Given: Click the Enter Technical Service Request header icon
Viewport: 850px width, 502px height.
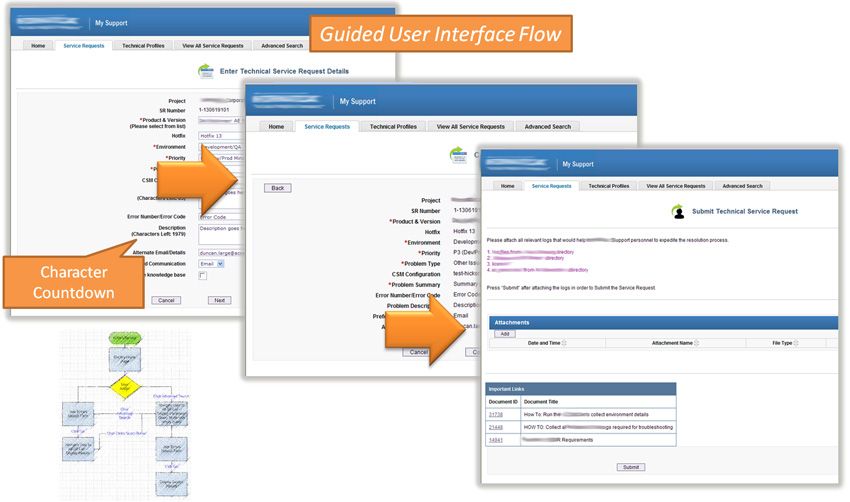Looking at the screenshot, I should pos(206,71).
